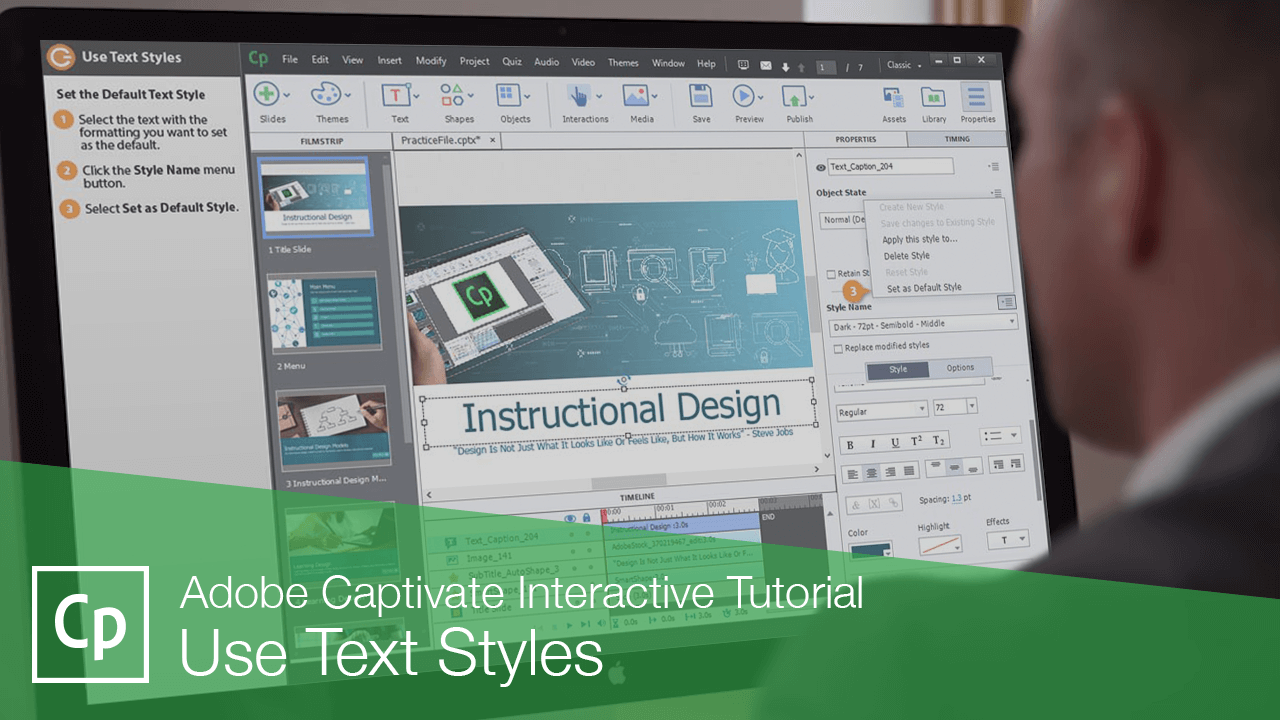Open the Themes tool

tap(324, 97)
